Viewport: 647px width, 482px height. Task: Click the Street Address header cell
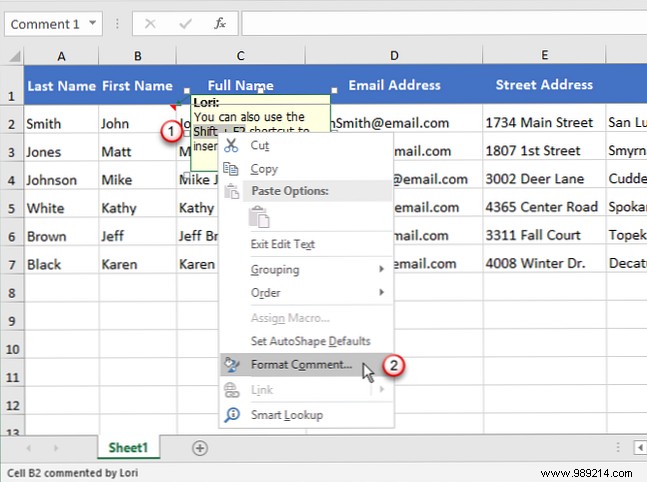[544, 85]
